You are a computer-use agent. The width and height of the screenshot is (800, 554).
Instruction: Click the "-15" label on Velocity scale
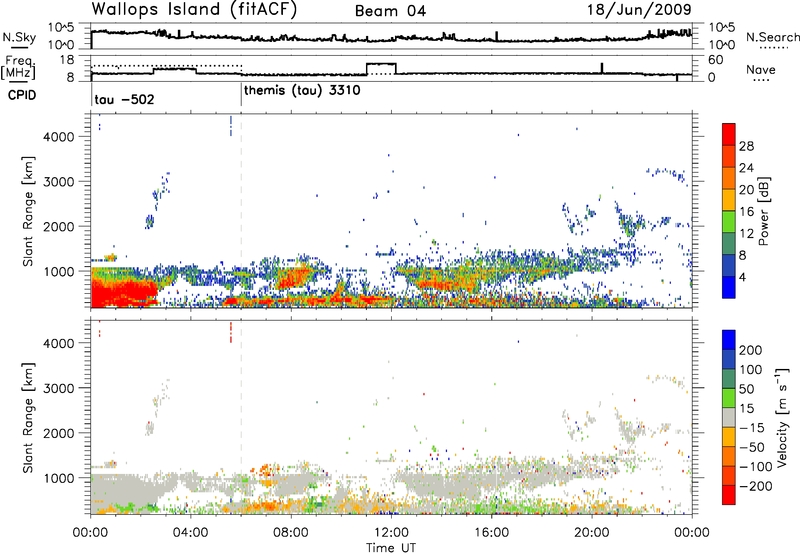752,428
